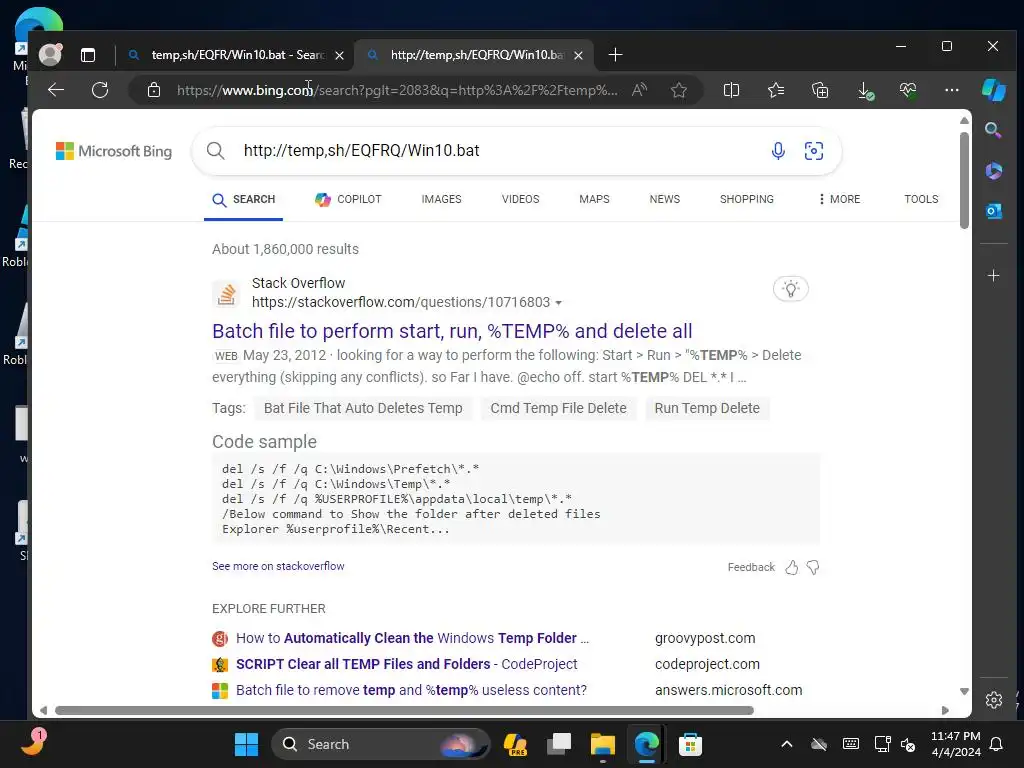Give thumbs down feedback on result
The height and width of the screenshot is (768, 1024).
point(813,568)
